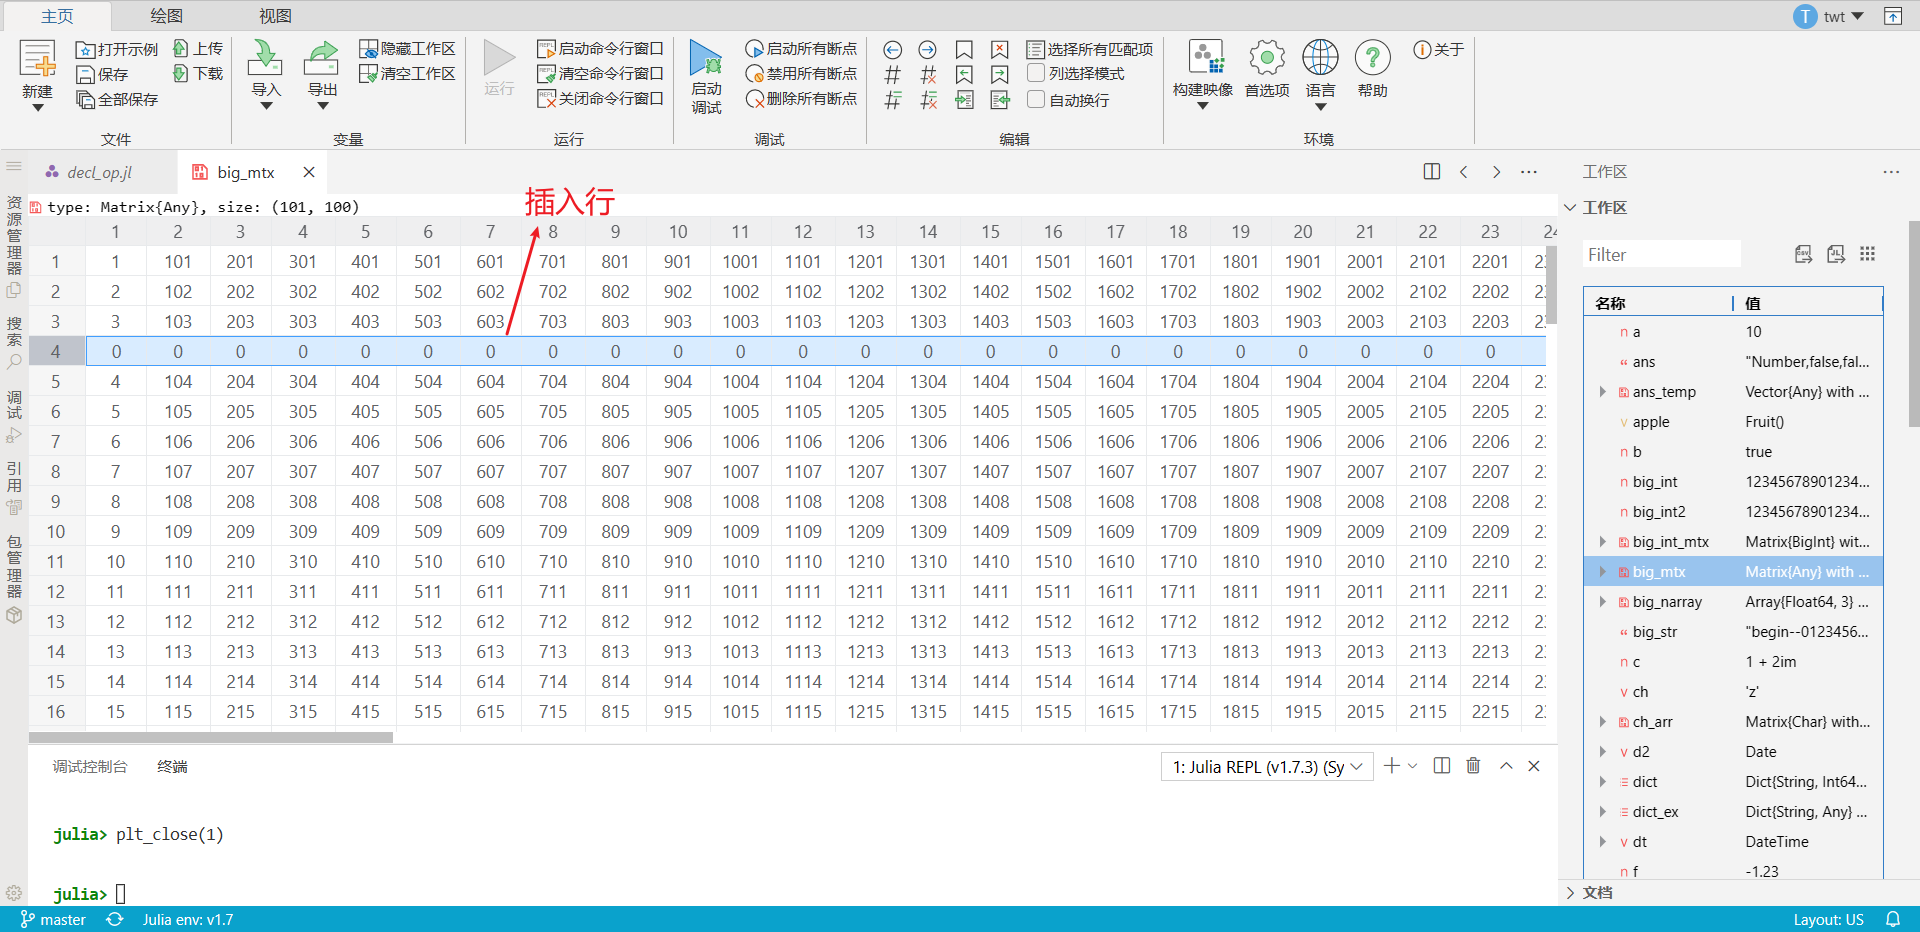Image resolution: width=1920 pixels, height=932 pixels.
Task: Expand the ans_temp variable row
Action: click(1602, 392)
